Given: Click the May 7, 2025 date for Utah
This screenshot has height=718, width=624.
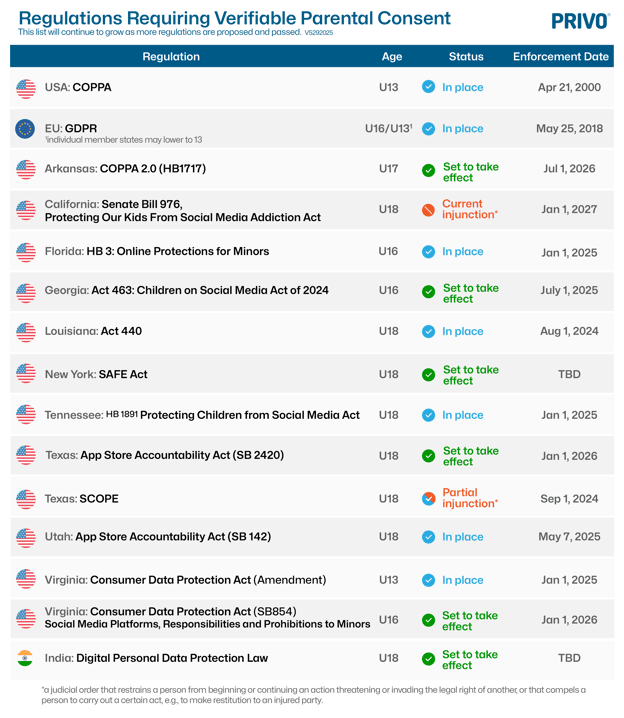Looking at the screenshot, I should [x=569, y=537].
